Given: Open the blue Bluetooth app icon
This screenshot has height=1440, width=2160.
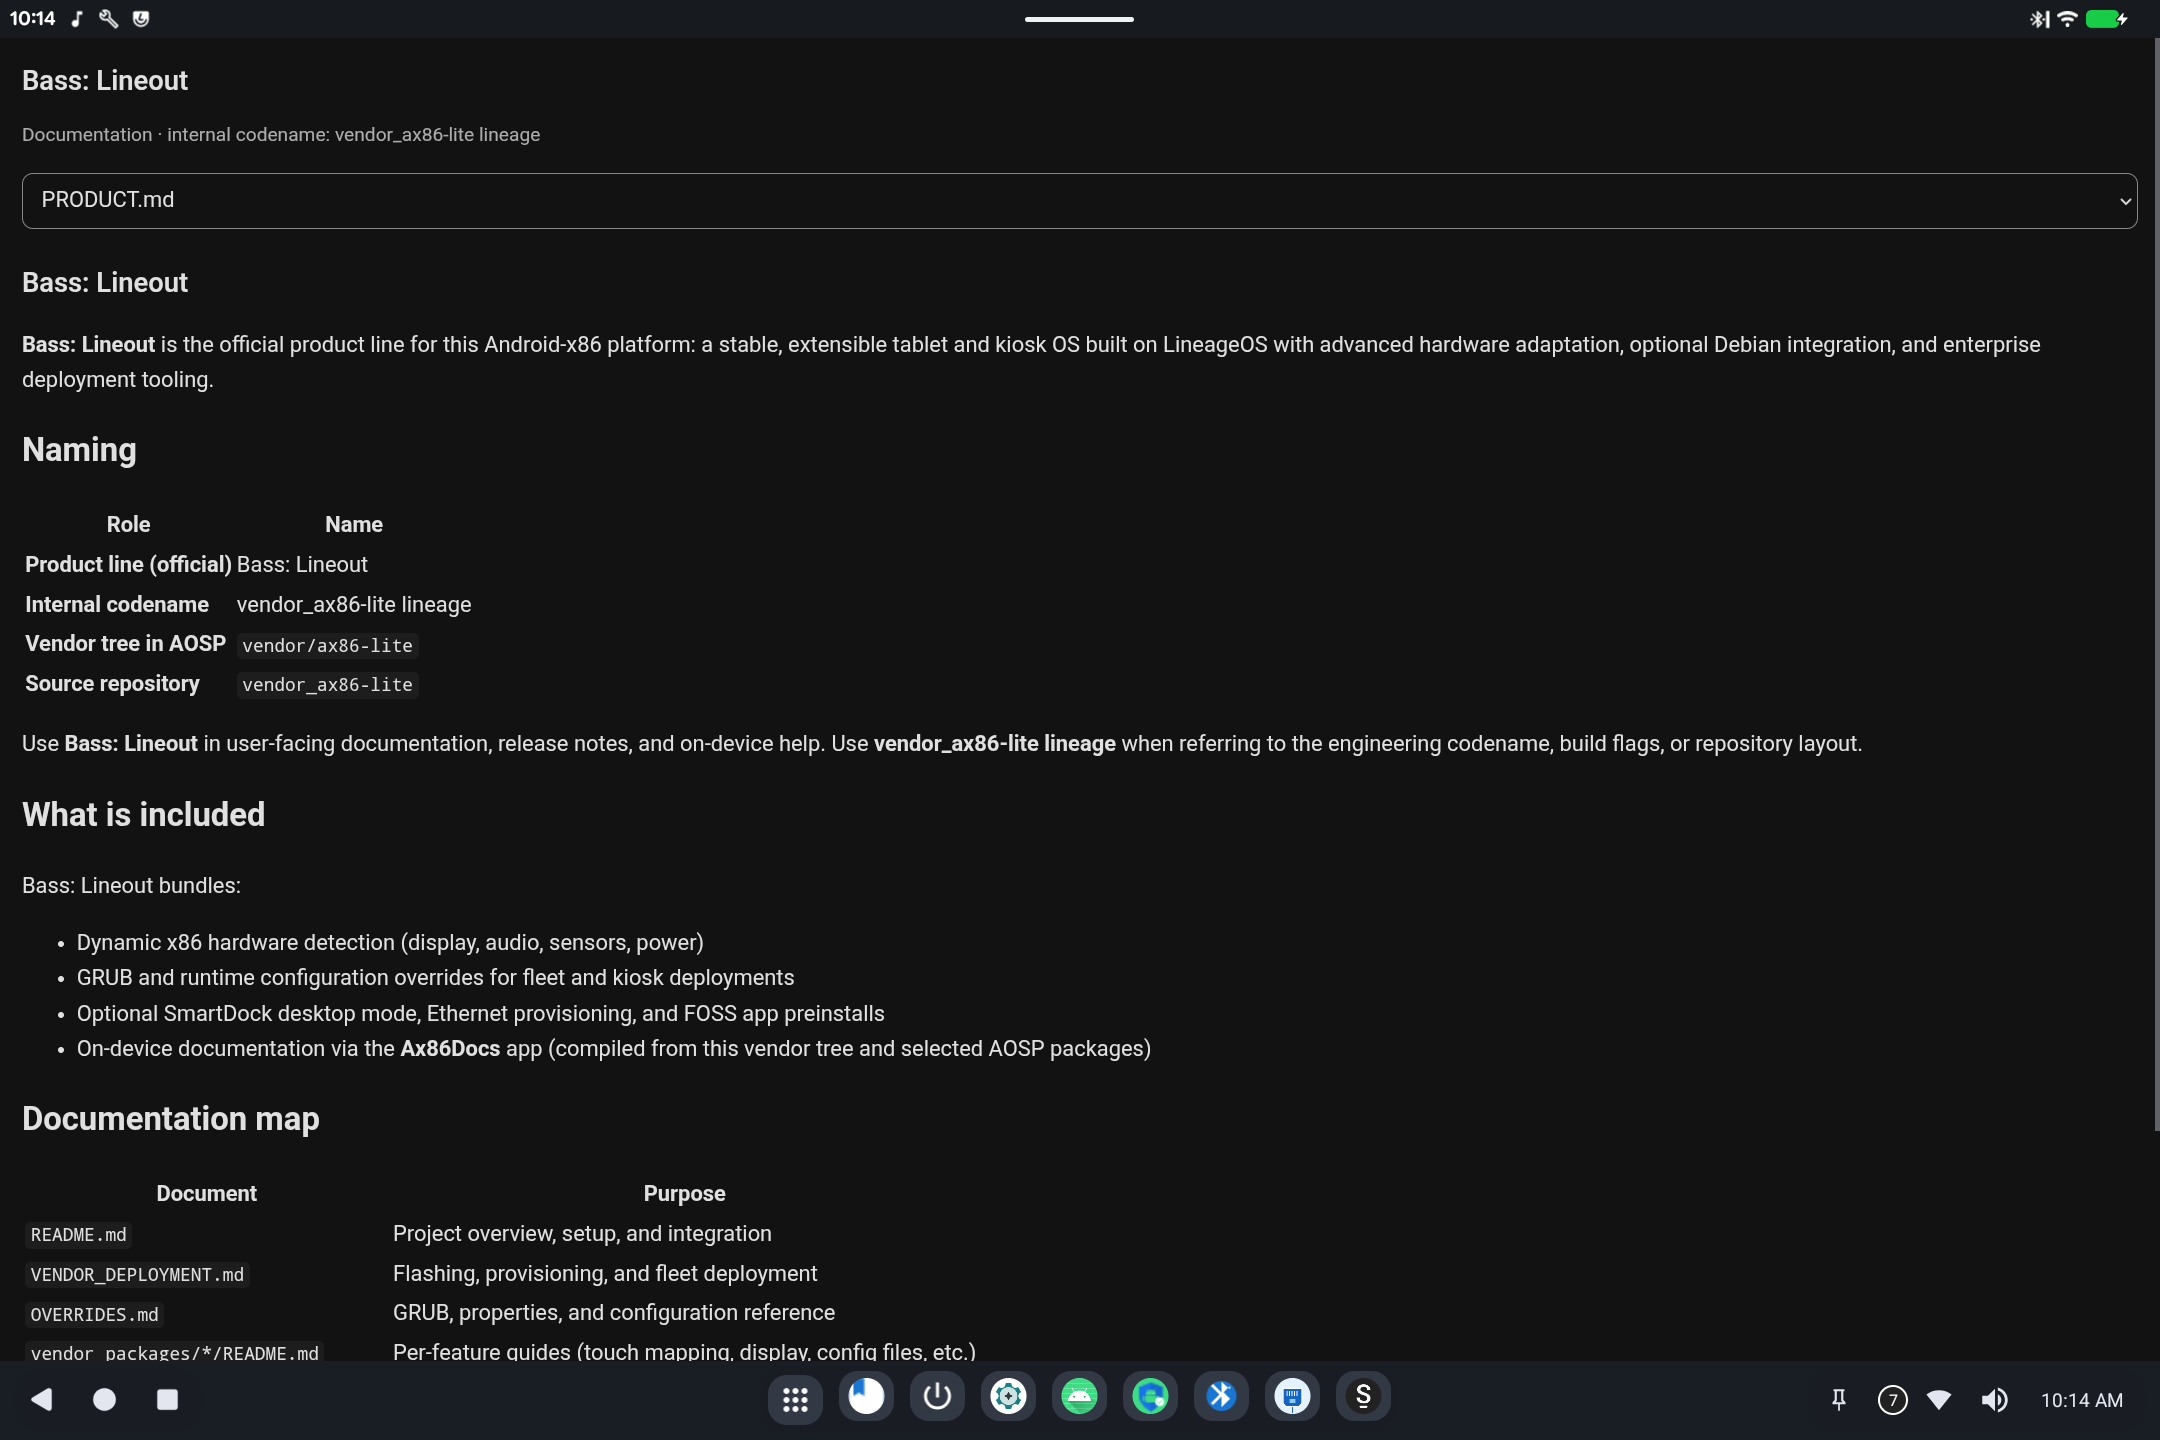Looking at the screenshot, I should [1221, 1398].
